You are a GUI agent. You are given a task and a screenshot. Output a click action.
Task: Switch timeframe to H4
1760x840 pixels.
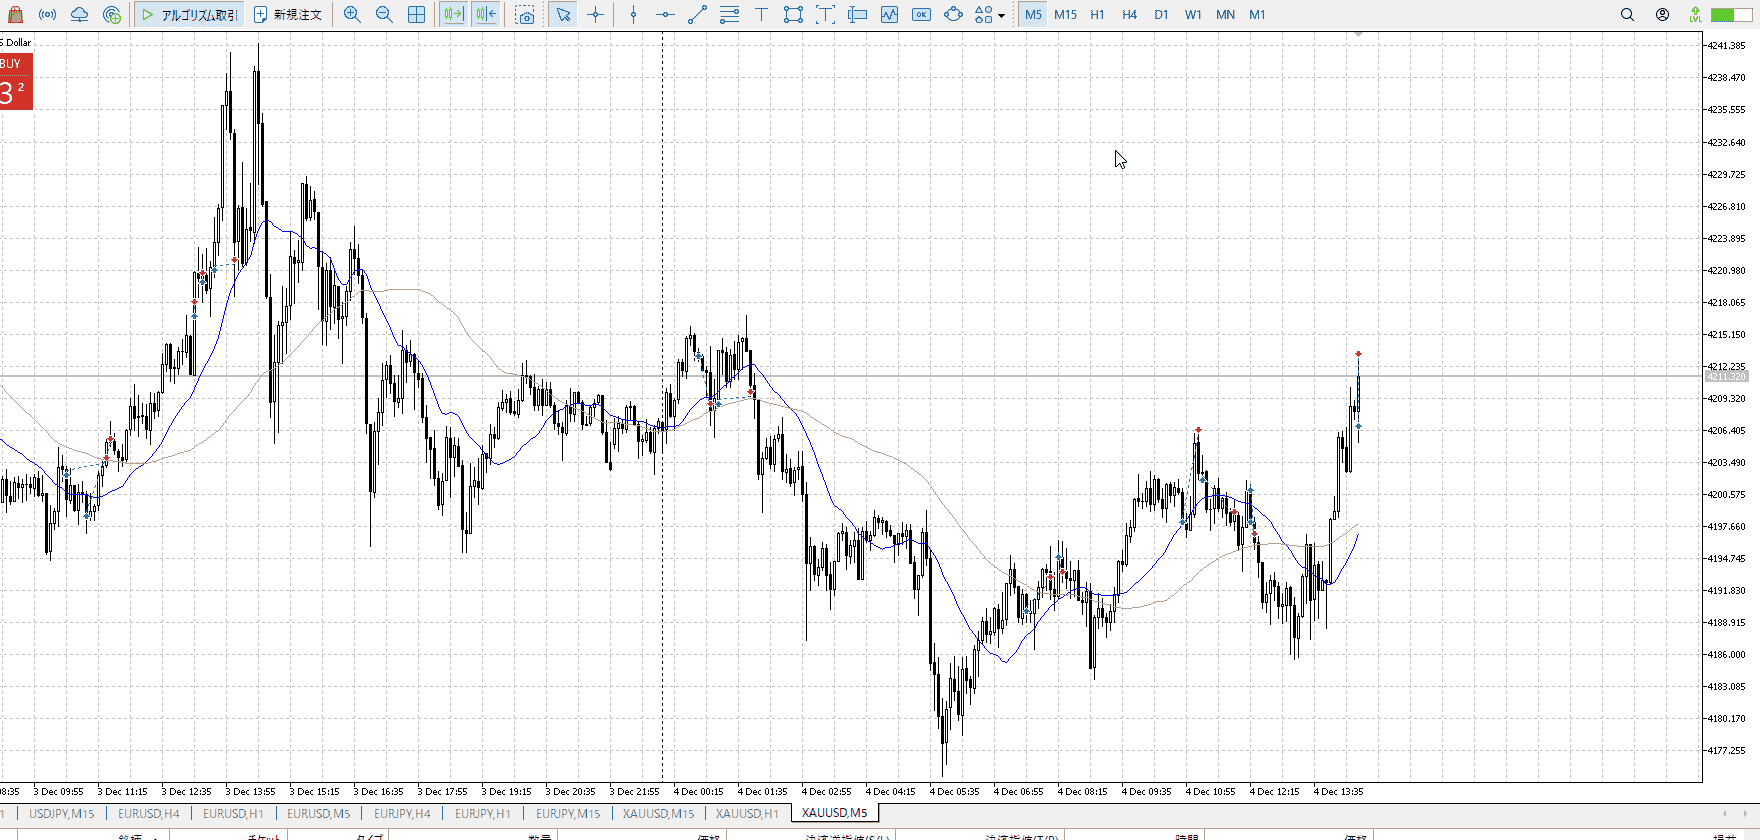1129,15
